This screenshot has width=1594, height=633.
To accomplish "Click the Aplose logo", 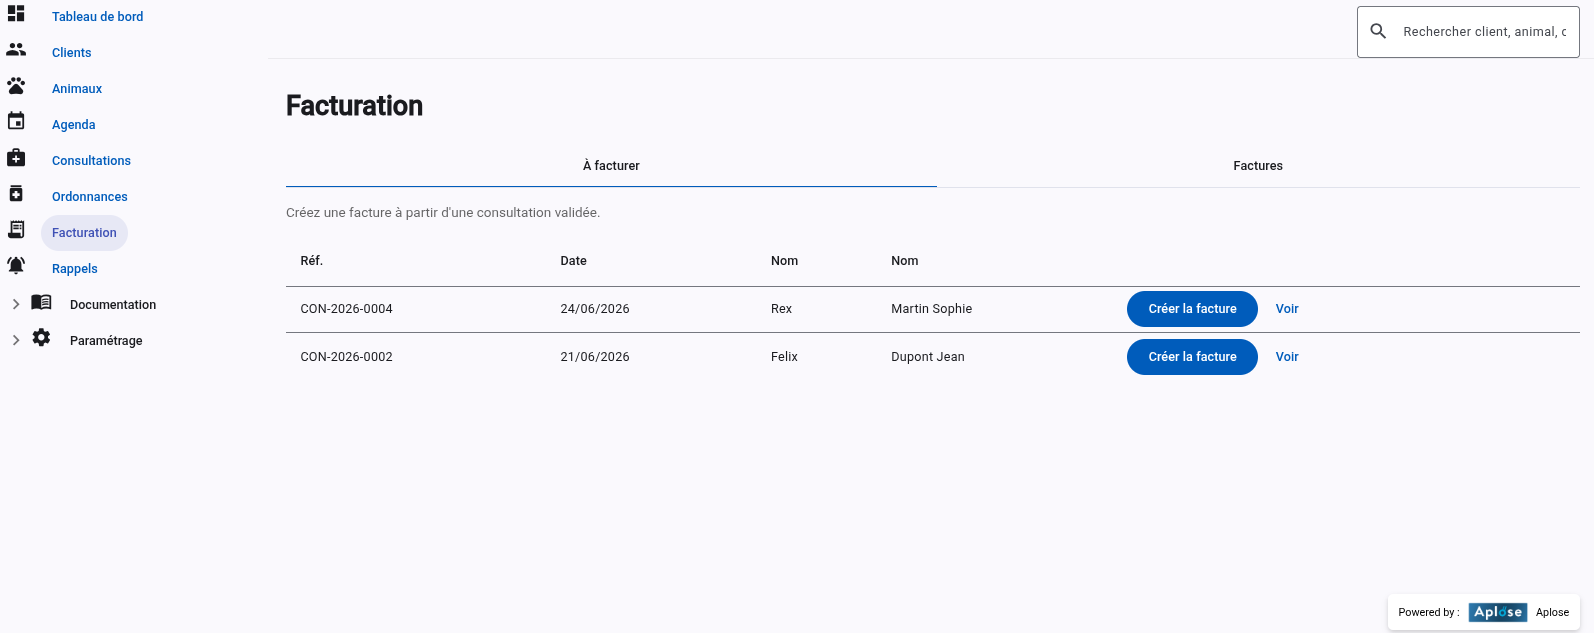I will tap(1498, 612).
